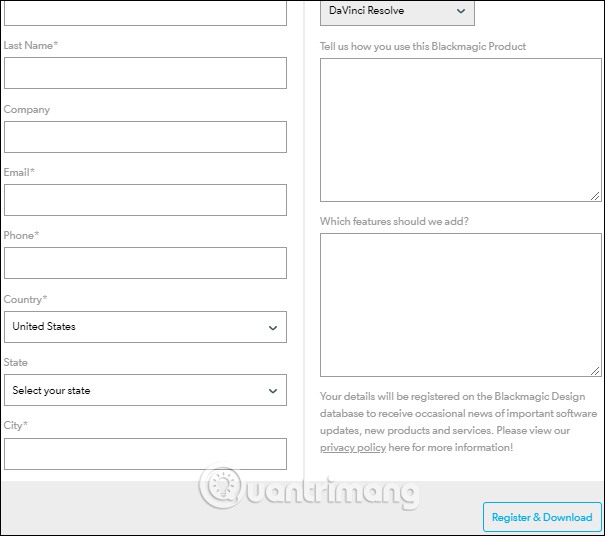Viewport: 605px width, 536px height.
Task: Click into the Company input box
Action: coord(145,137)
